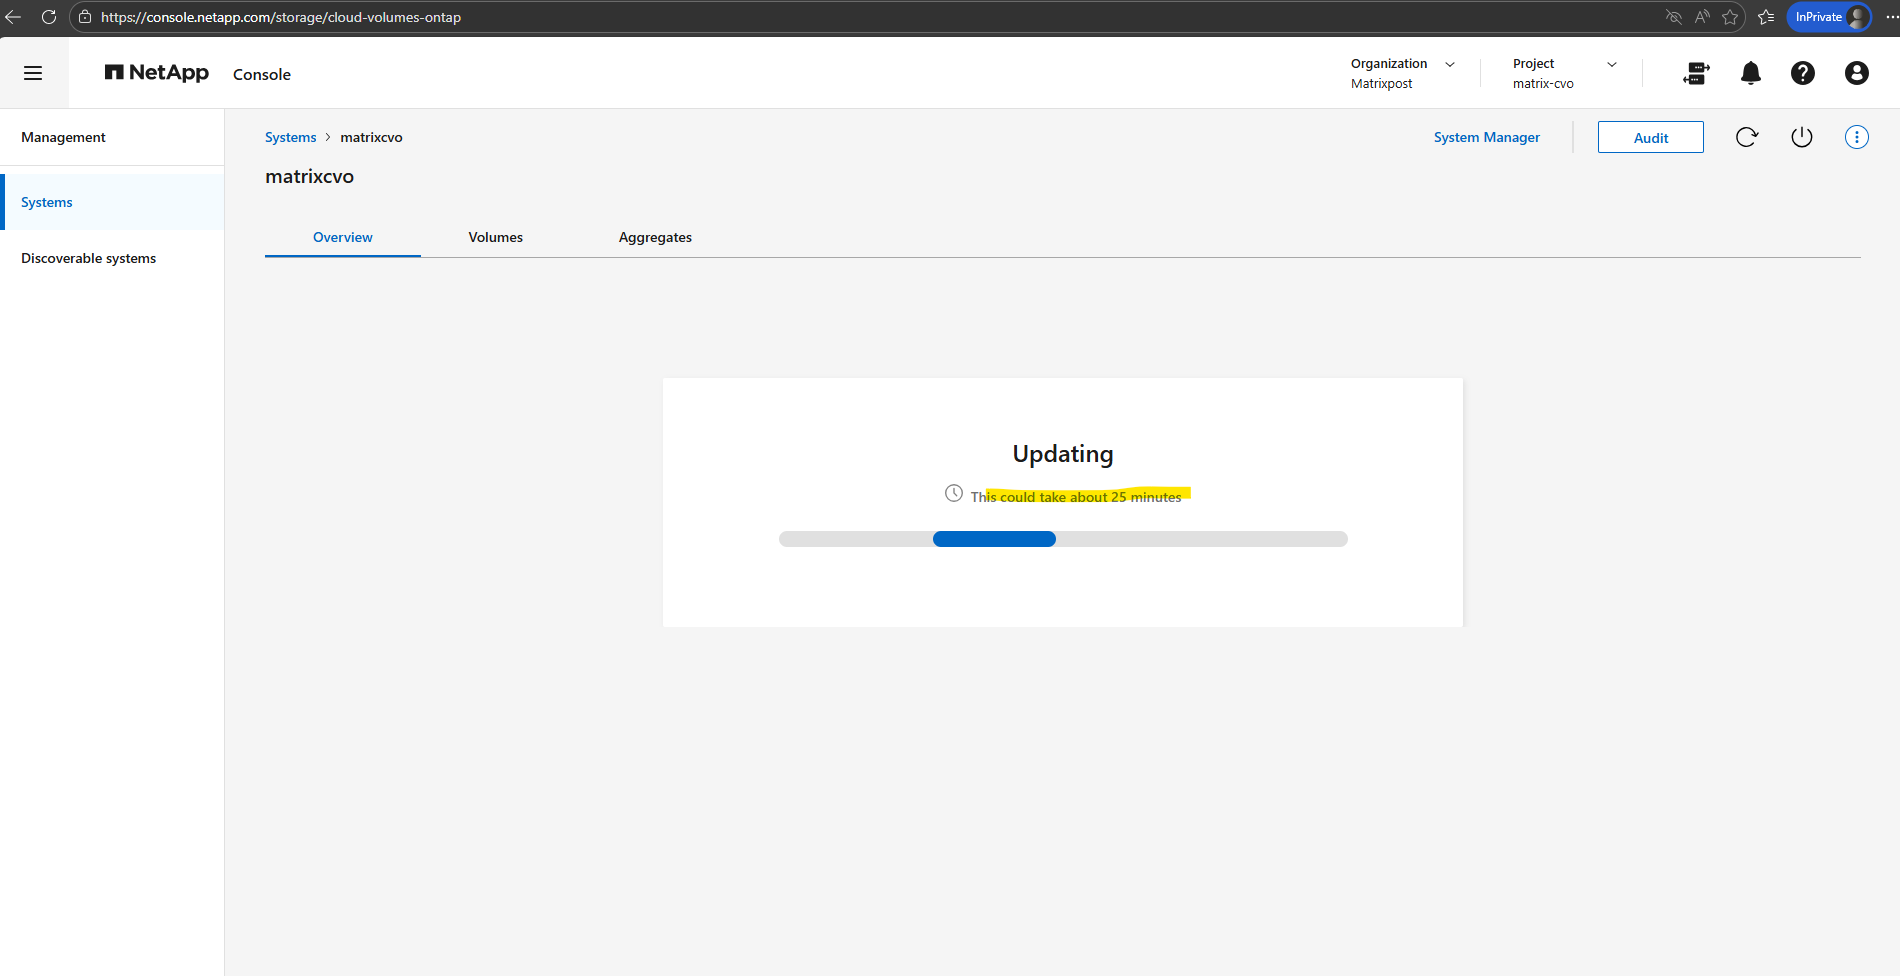Open the notifications bell
The width and height of the screenshot is (1900, 976).
[1751, 73]
